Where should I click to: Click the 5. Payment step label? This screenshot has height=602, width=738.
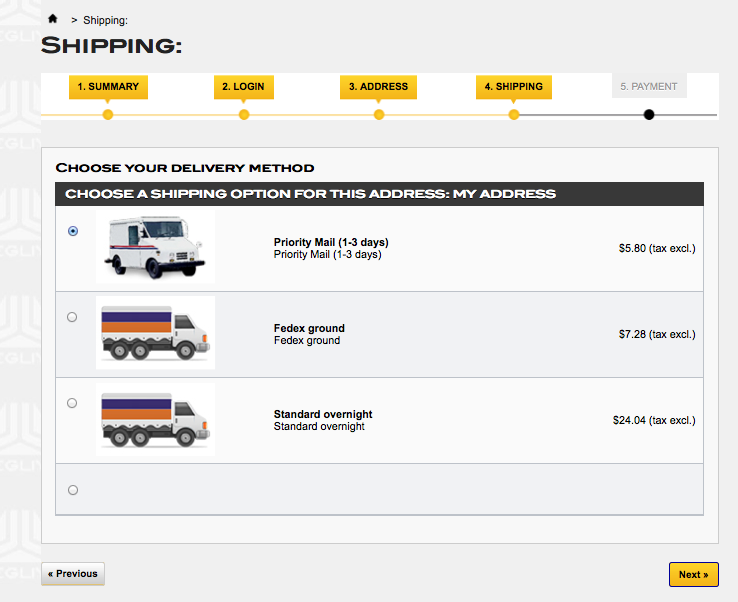click(x=648, y=87)
